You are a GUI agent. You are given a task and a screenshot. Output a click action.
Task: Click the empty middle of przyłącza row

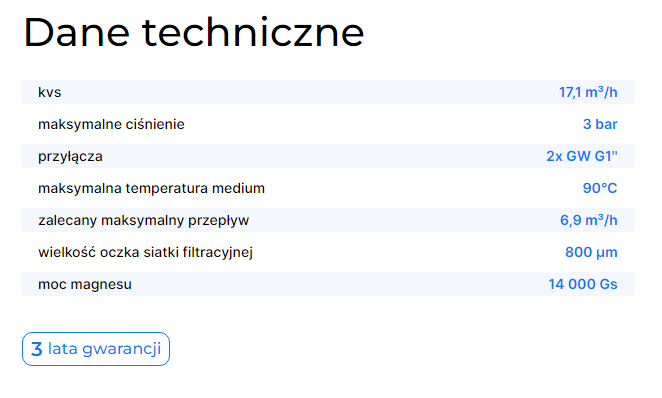pos(324,156)
